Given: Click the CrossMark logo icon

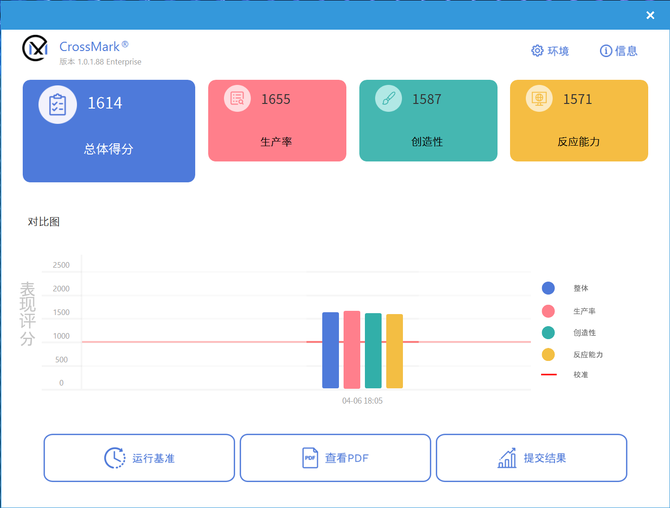Looking at the screenshot, I should pyautogui.click(x=36, y=48).
